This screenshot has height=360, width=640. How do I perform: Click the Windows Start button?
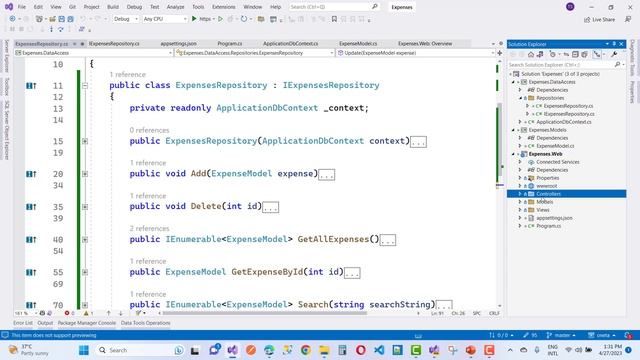click(x=84, y=350)
